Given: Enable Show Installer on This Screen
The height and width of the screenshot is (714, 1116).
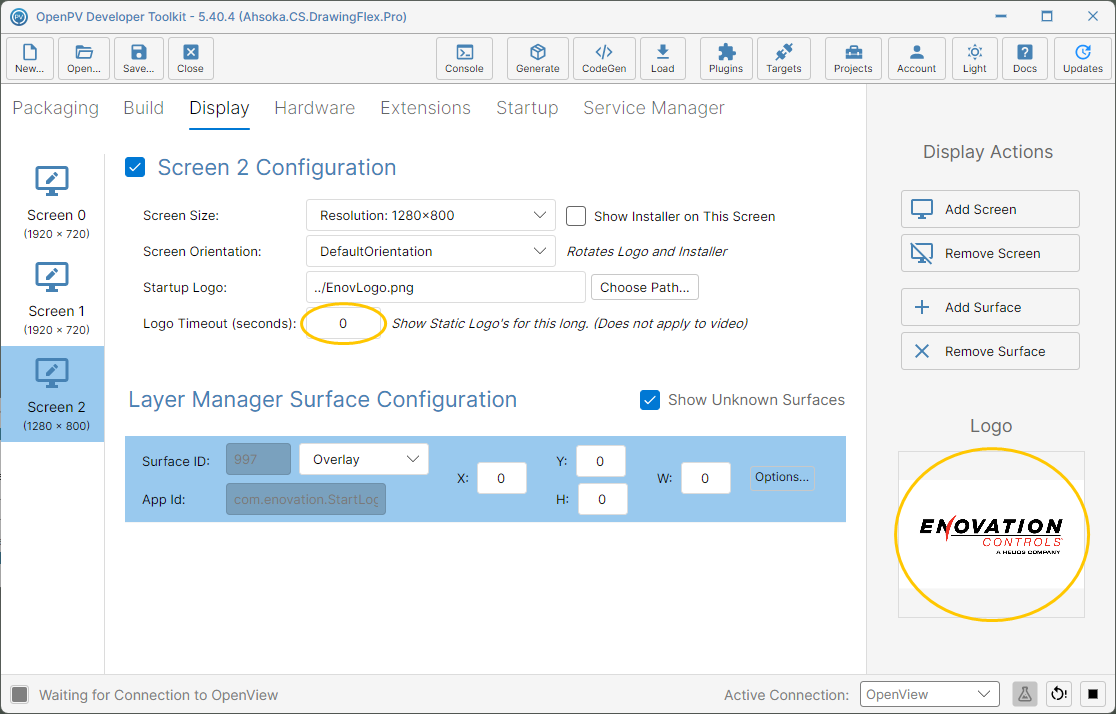Looking at the screenshot, I should [576, 216].
